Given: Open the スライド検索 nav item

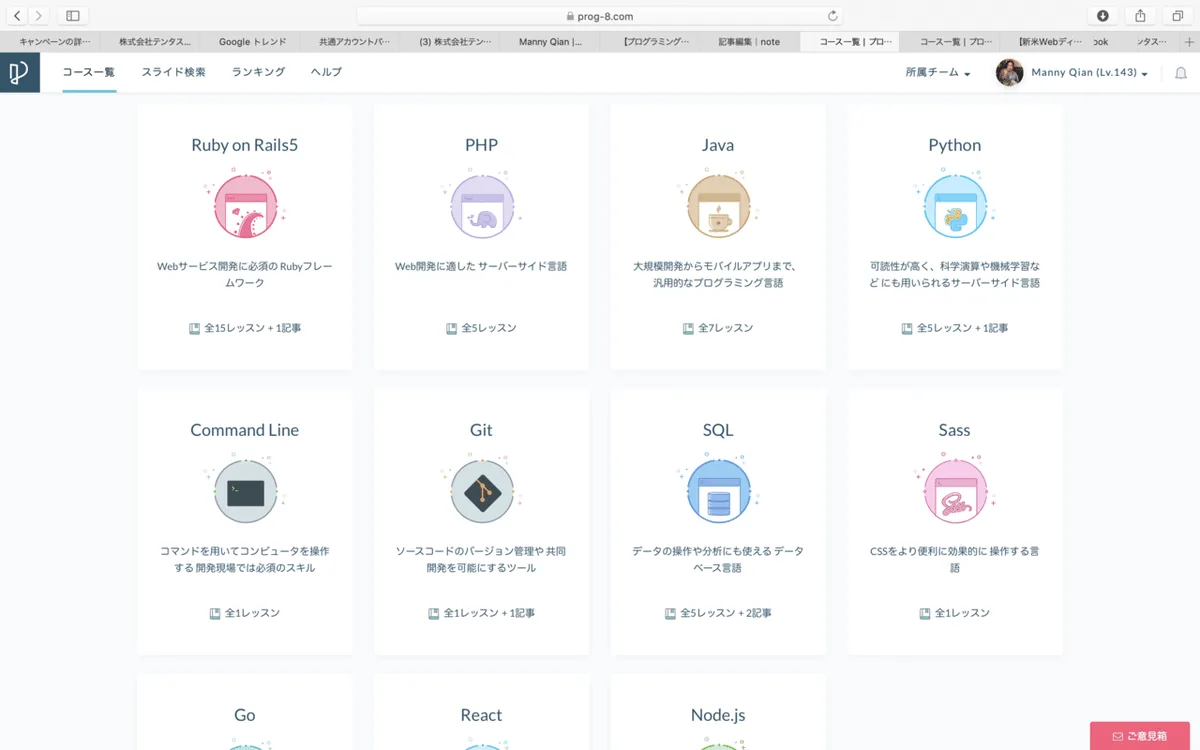Looking at the screenshot, I should point(174,72).
